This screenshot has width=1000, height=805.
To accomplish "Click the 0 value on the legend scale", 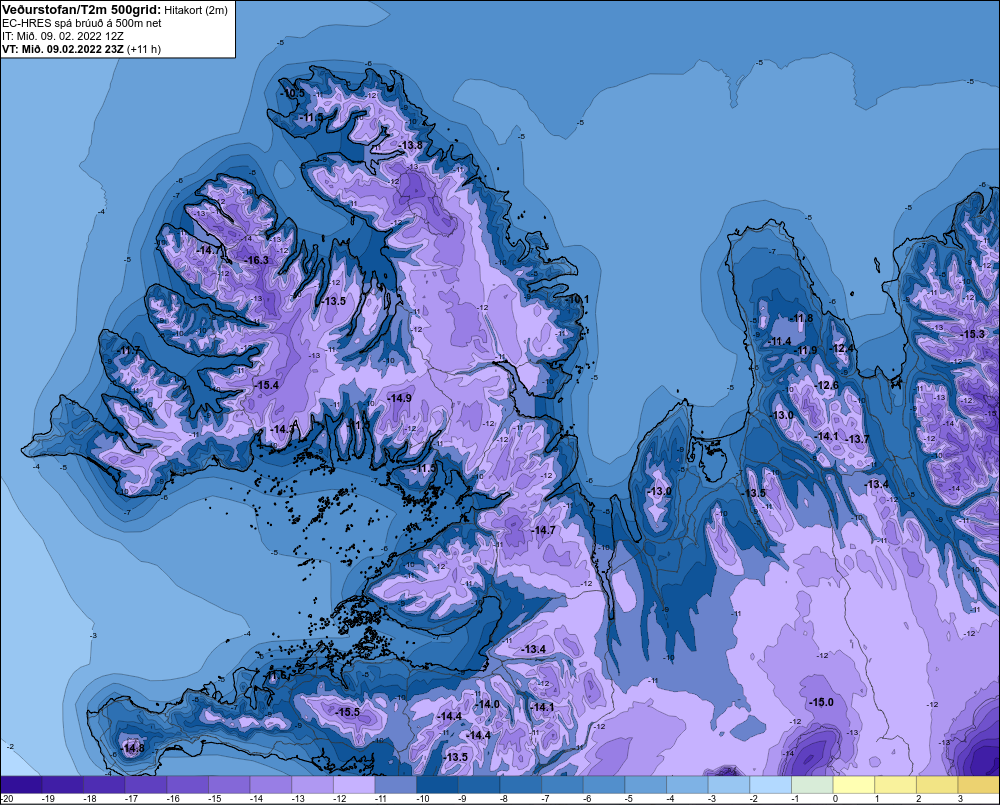I will 835,799.
